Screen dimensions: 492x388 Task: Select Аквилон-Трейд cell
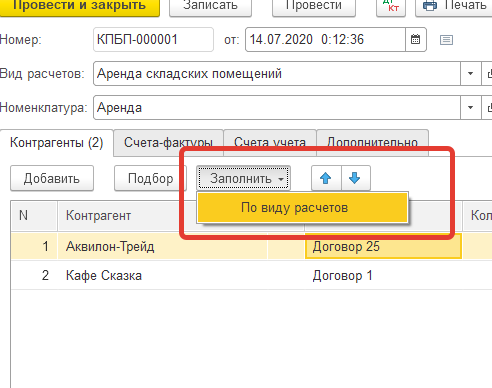tap(162, 247)
